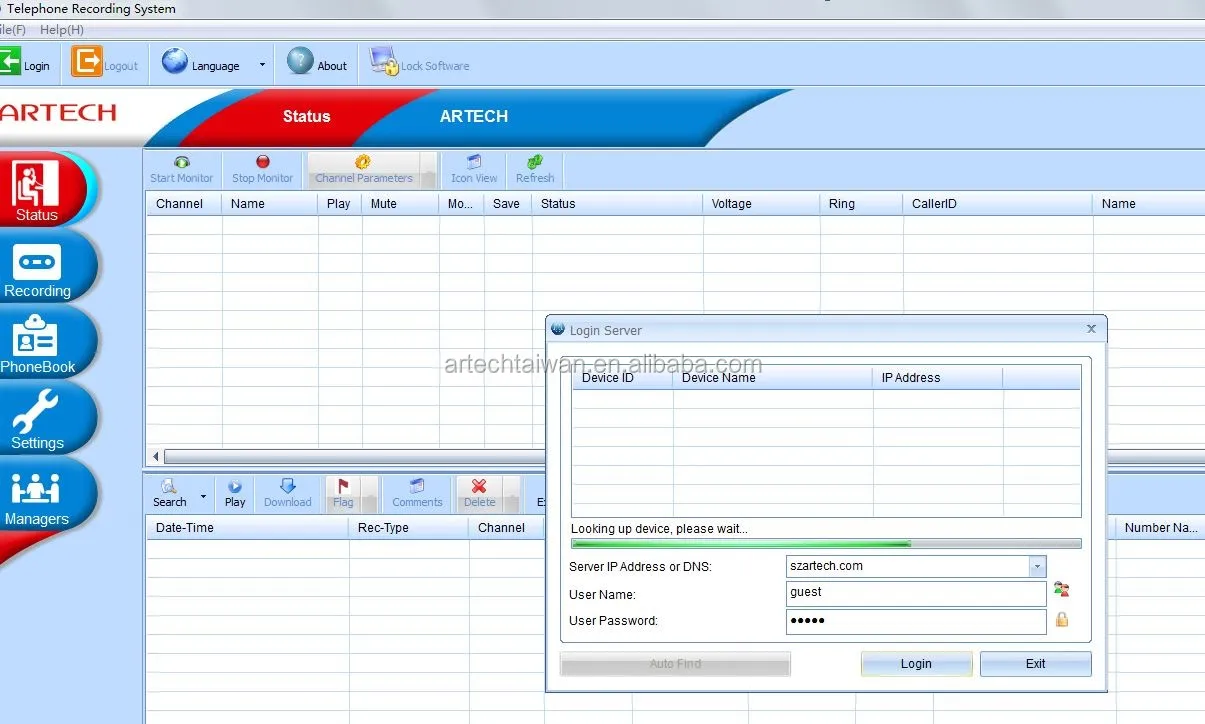This screenshot has height=724, width=1205.
Task: Open the PhoneBook sidebar section
Action: pos(37,339)
